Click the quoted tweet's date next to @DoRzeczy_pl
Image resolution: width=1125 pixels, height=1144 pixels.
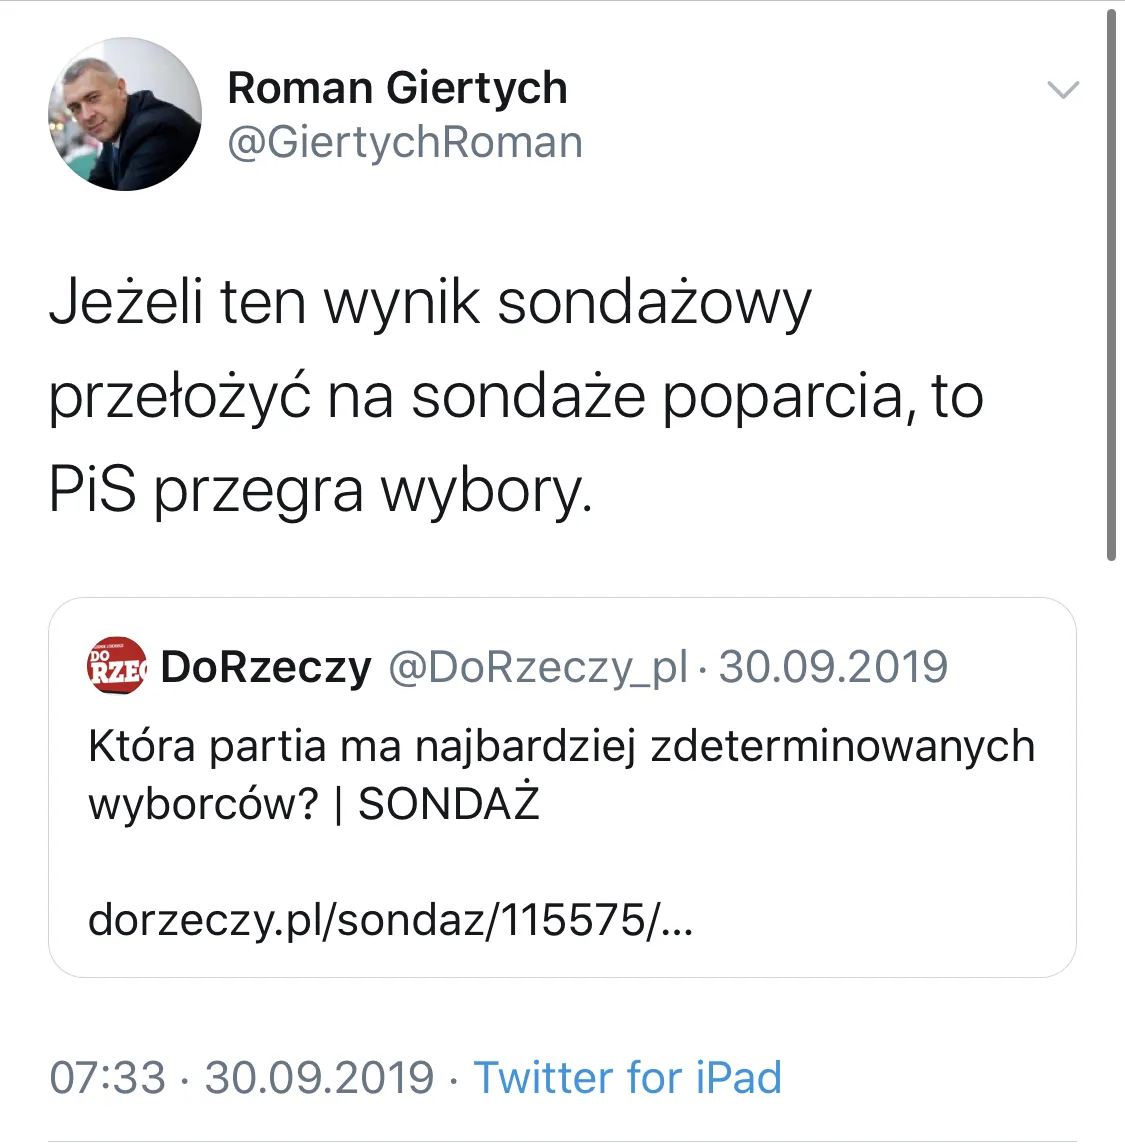[833, 667]
